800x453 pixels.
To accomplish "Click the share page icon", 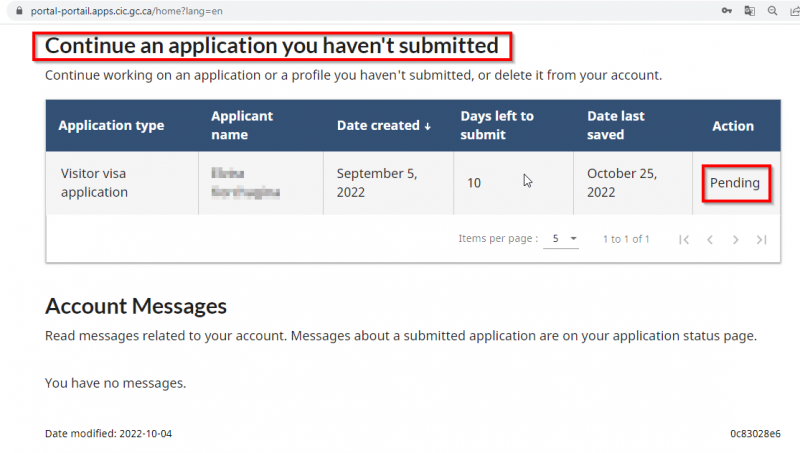I will coord(793,10).
